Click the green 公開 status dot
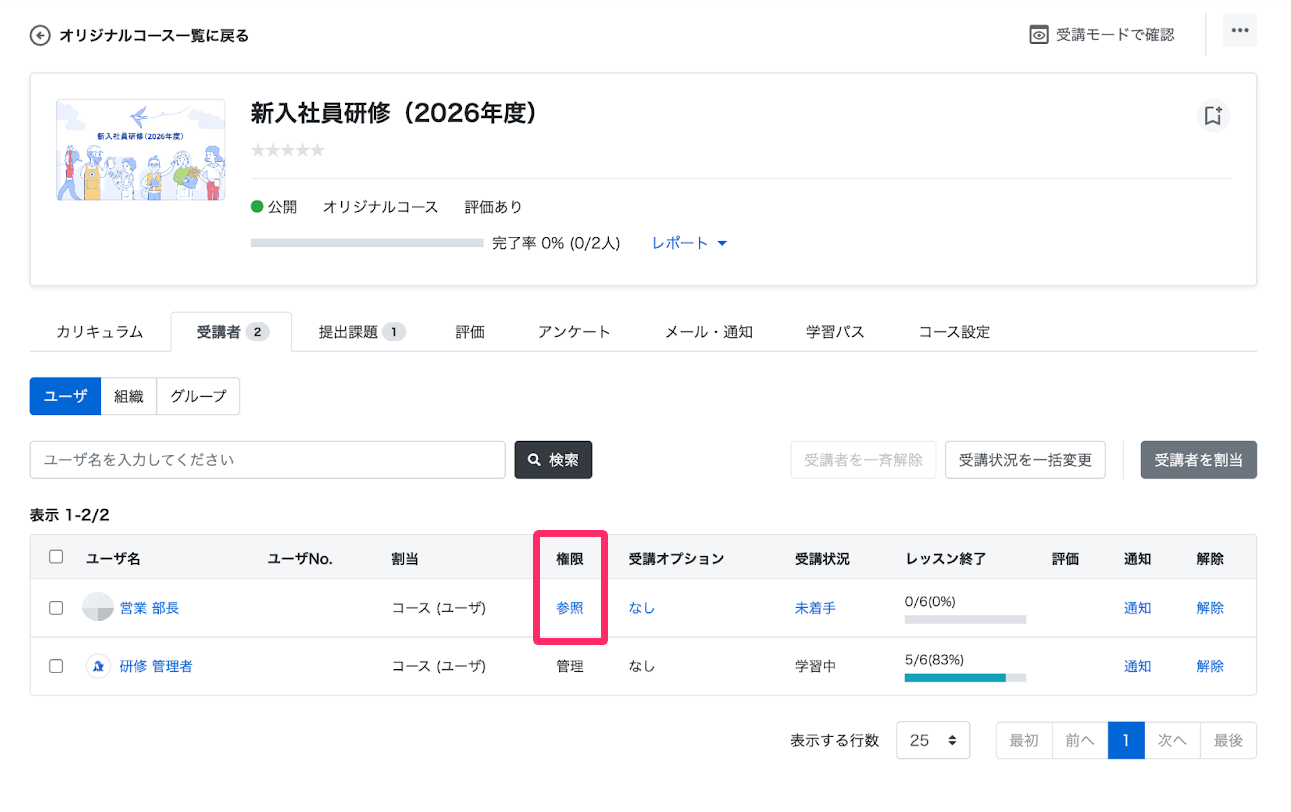 click(x=257, y=207)
